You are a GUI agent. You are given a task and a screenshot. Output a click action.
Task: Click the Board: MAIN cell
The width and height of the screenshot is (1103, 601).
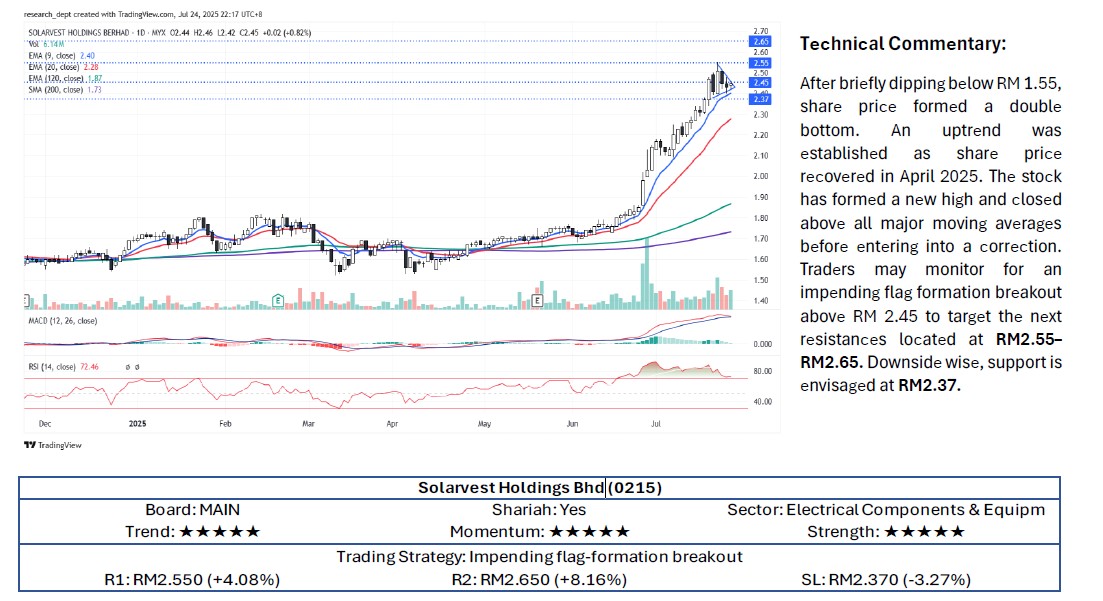pos(192,510)
